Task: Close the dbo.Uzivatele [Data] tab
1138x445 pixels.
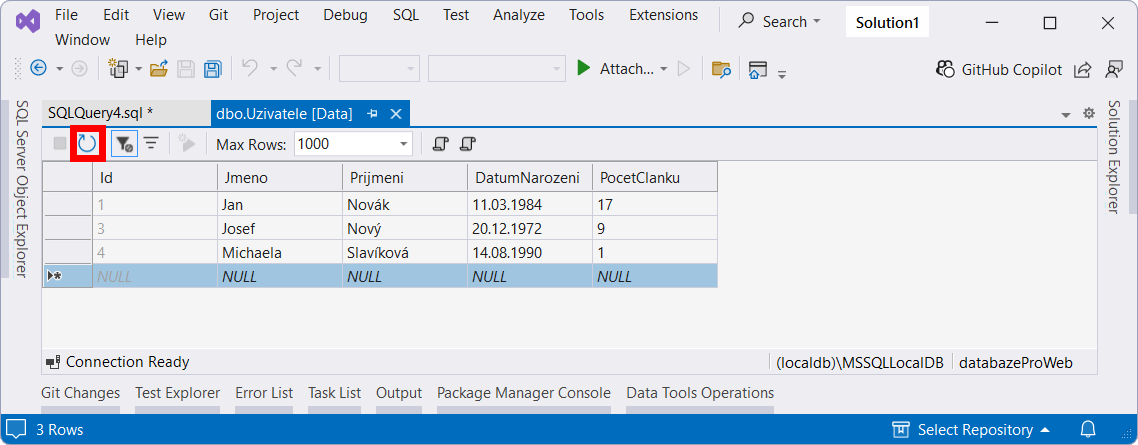Action: pos(396,113)
